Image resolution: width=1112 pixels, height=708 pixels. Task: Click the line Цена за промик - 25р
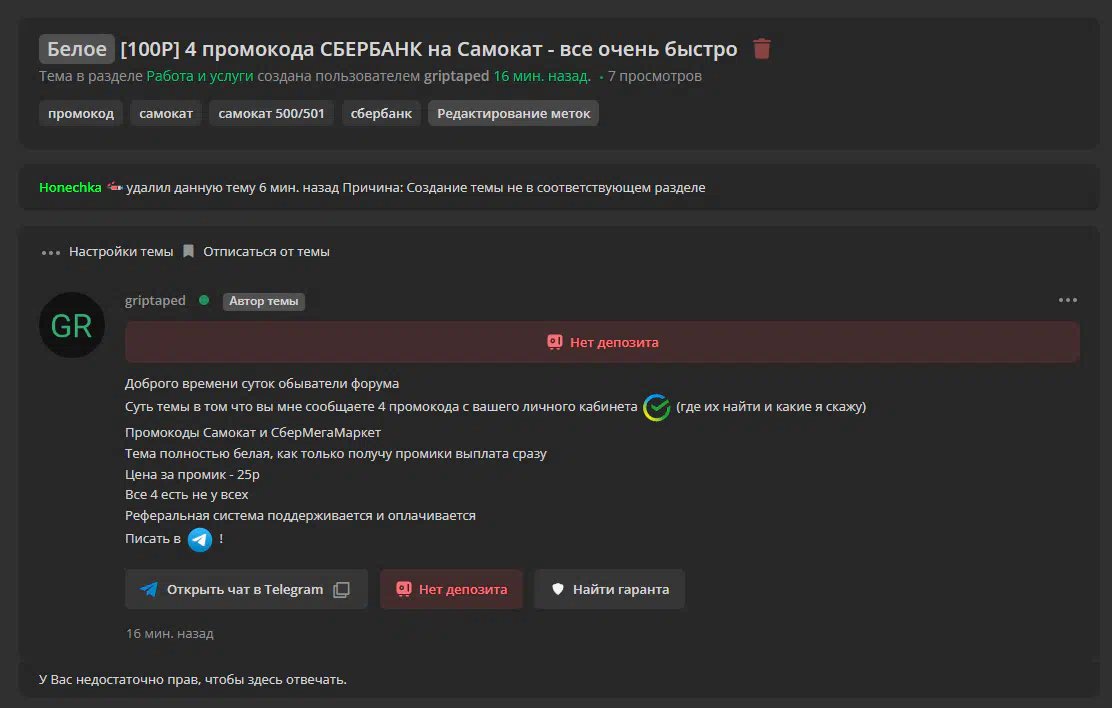[192, 474]
